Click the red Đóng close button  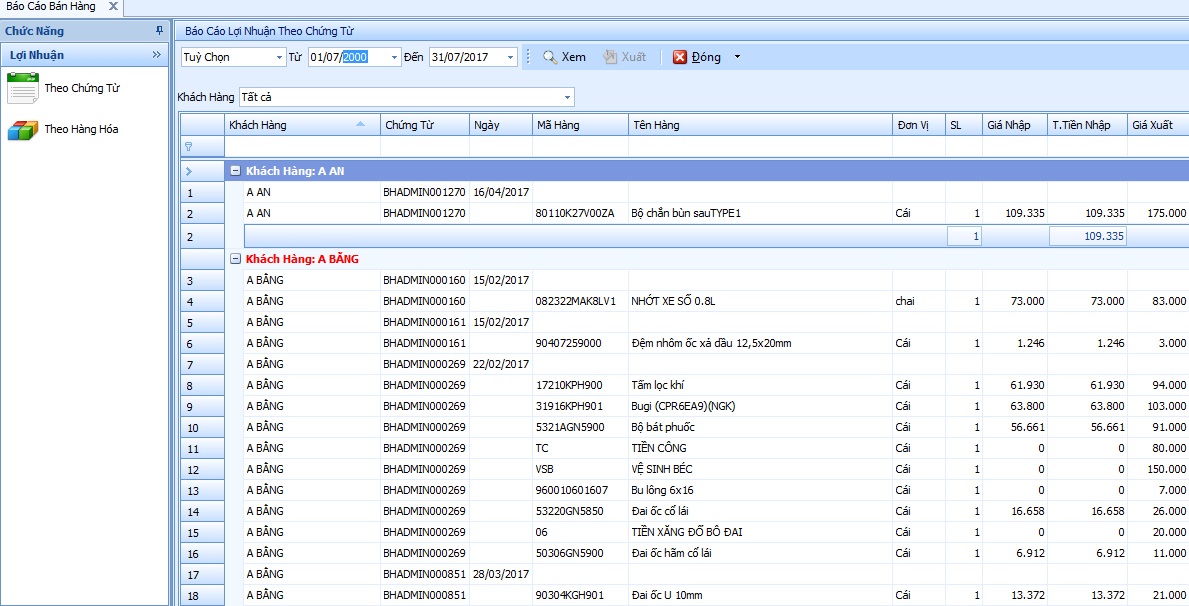696,57
